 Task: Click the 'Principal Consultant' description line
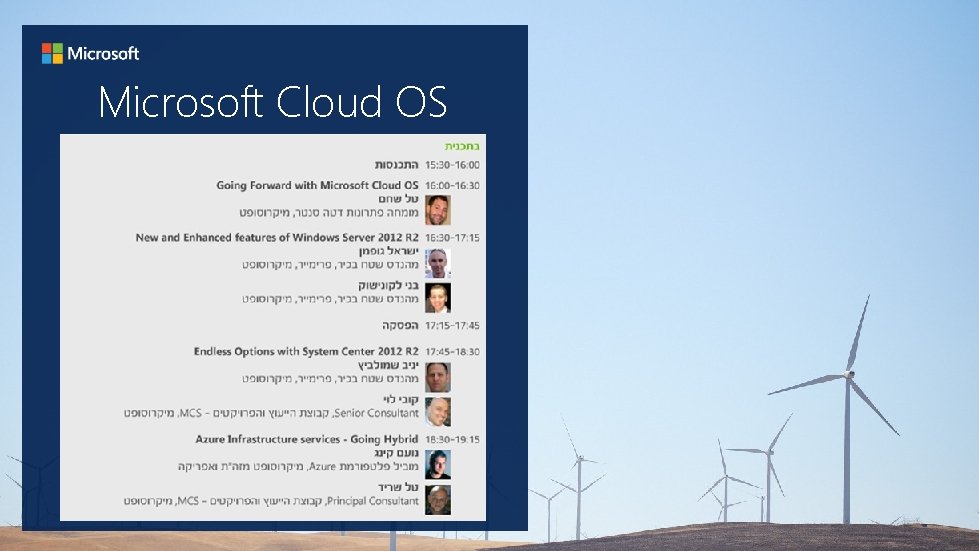pyautogui.click(x=271, y=501)
